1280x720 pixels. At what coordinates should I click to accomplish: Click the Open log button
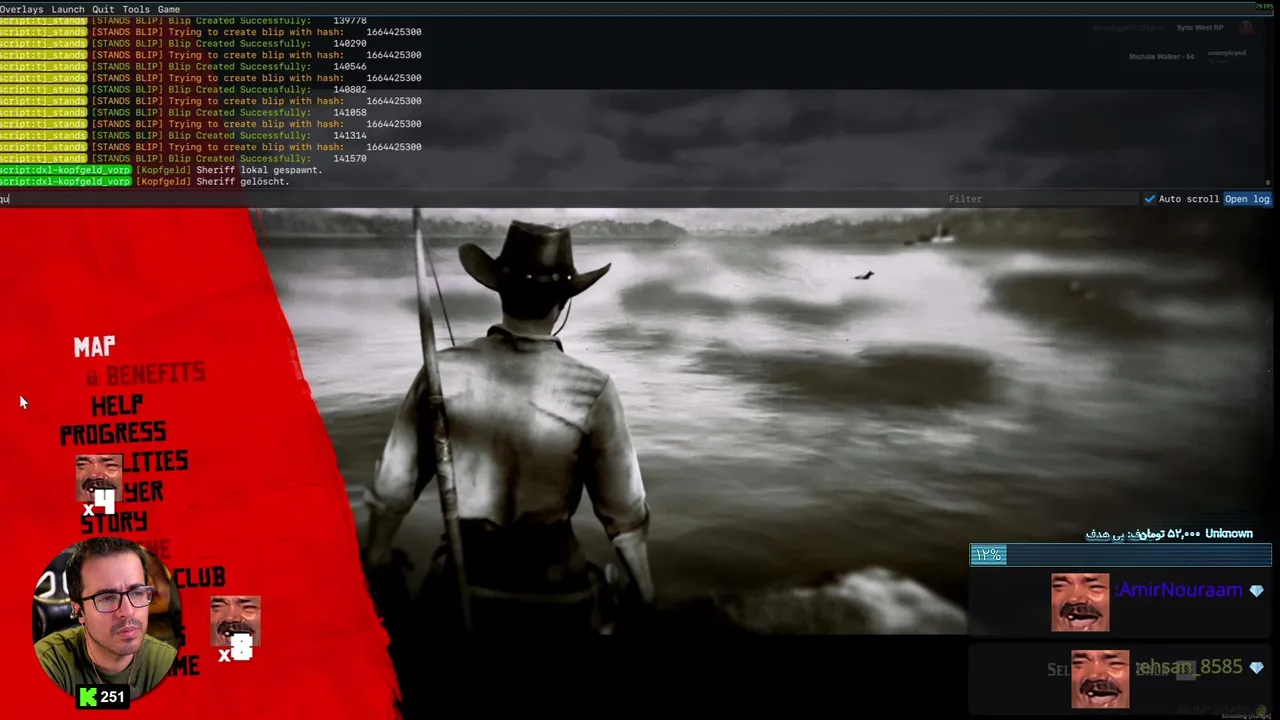coord(1247,199)
